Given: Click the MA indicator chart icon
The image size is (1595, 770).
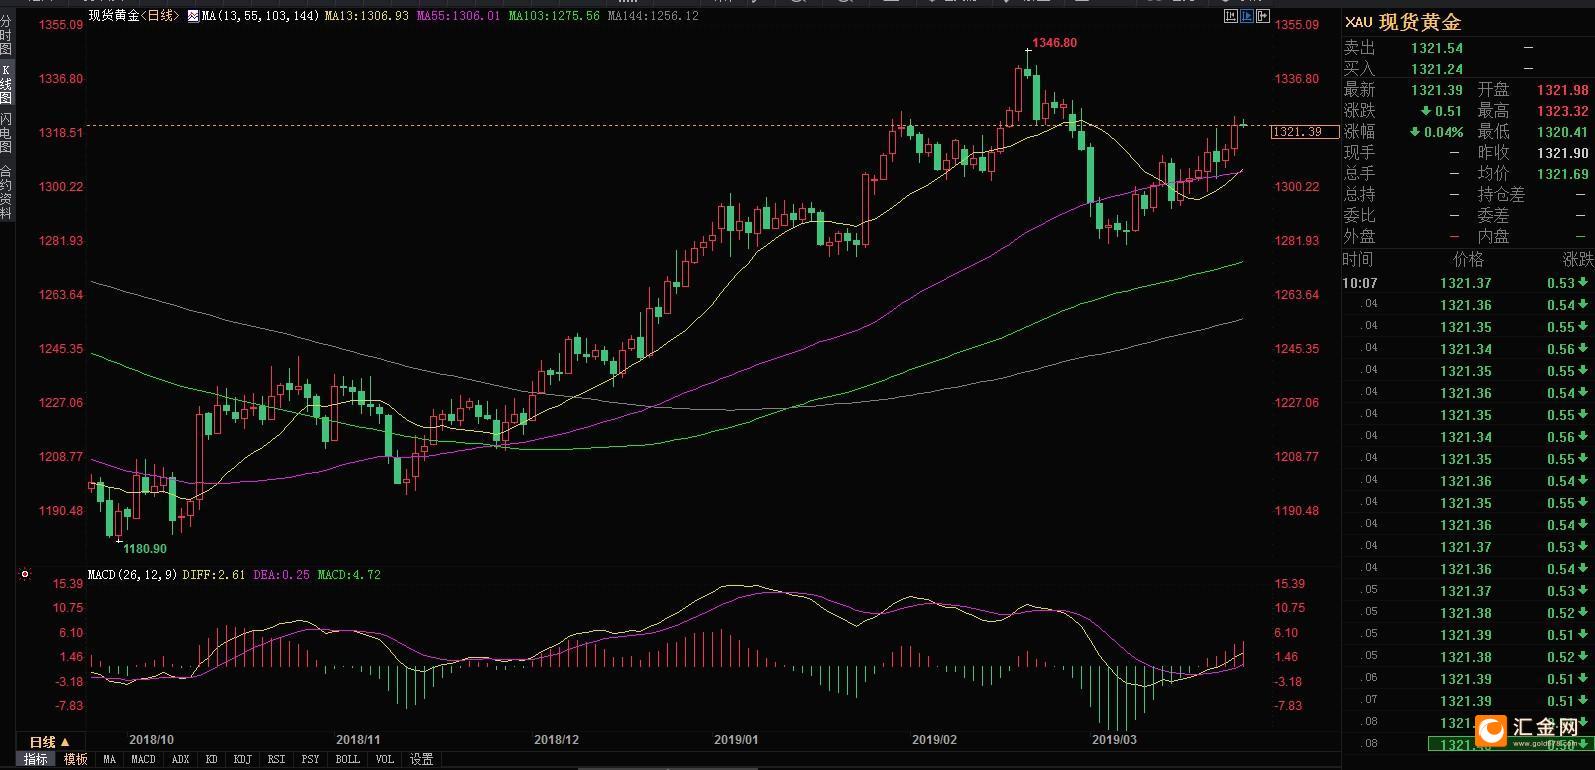Looking at the screenshot, I should [x=193, y=16].
